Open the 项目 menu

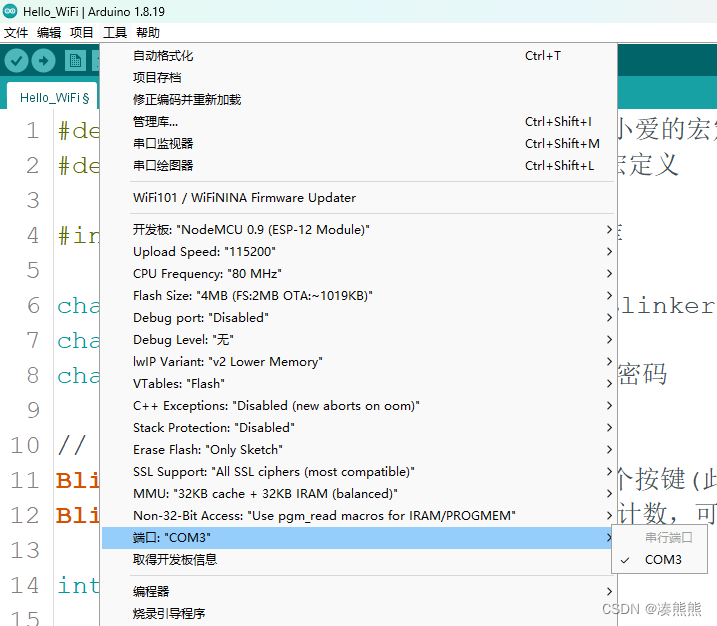click(x=82, y=33)
